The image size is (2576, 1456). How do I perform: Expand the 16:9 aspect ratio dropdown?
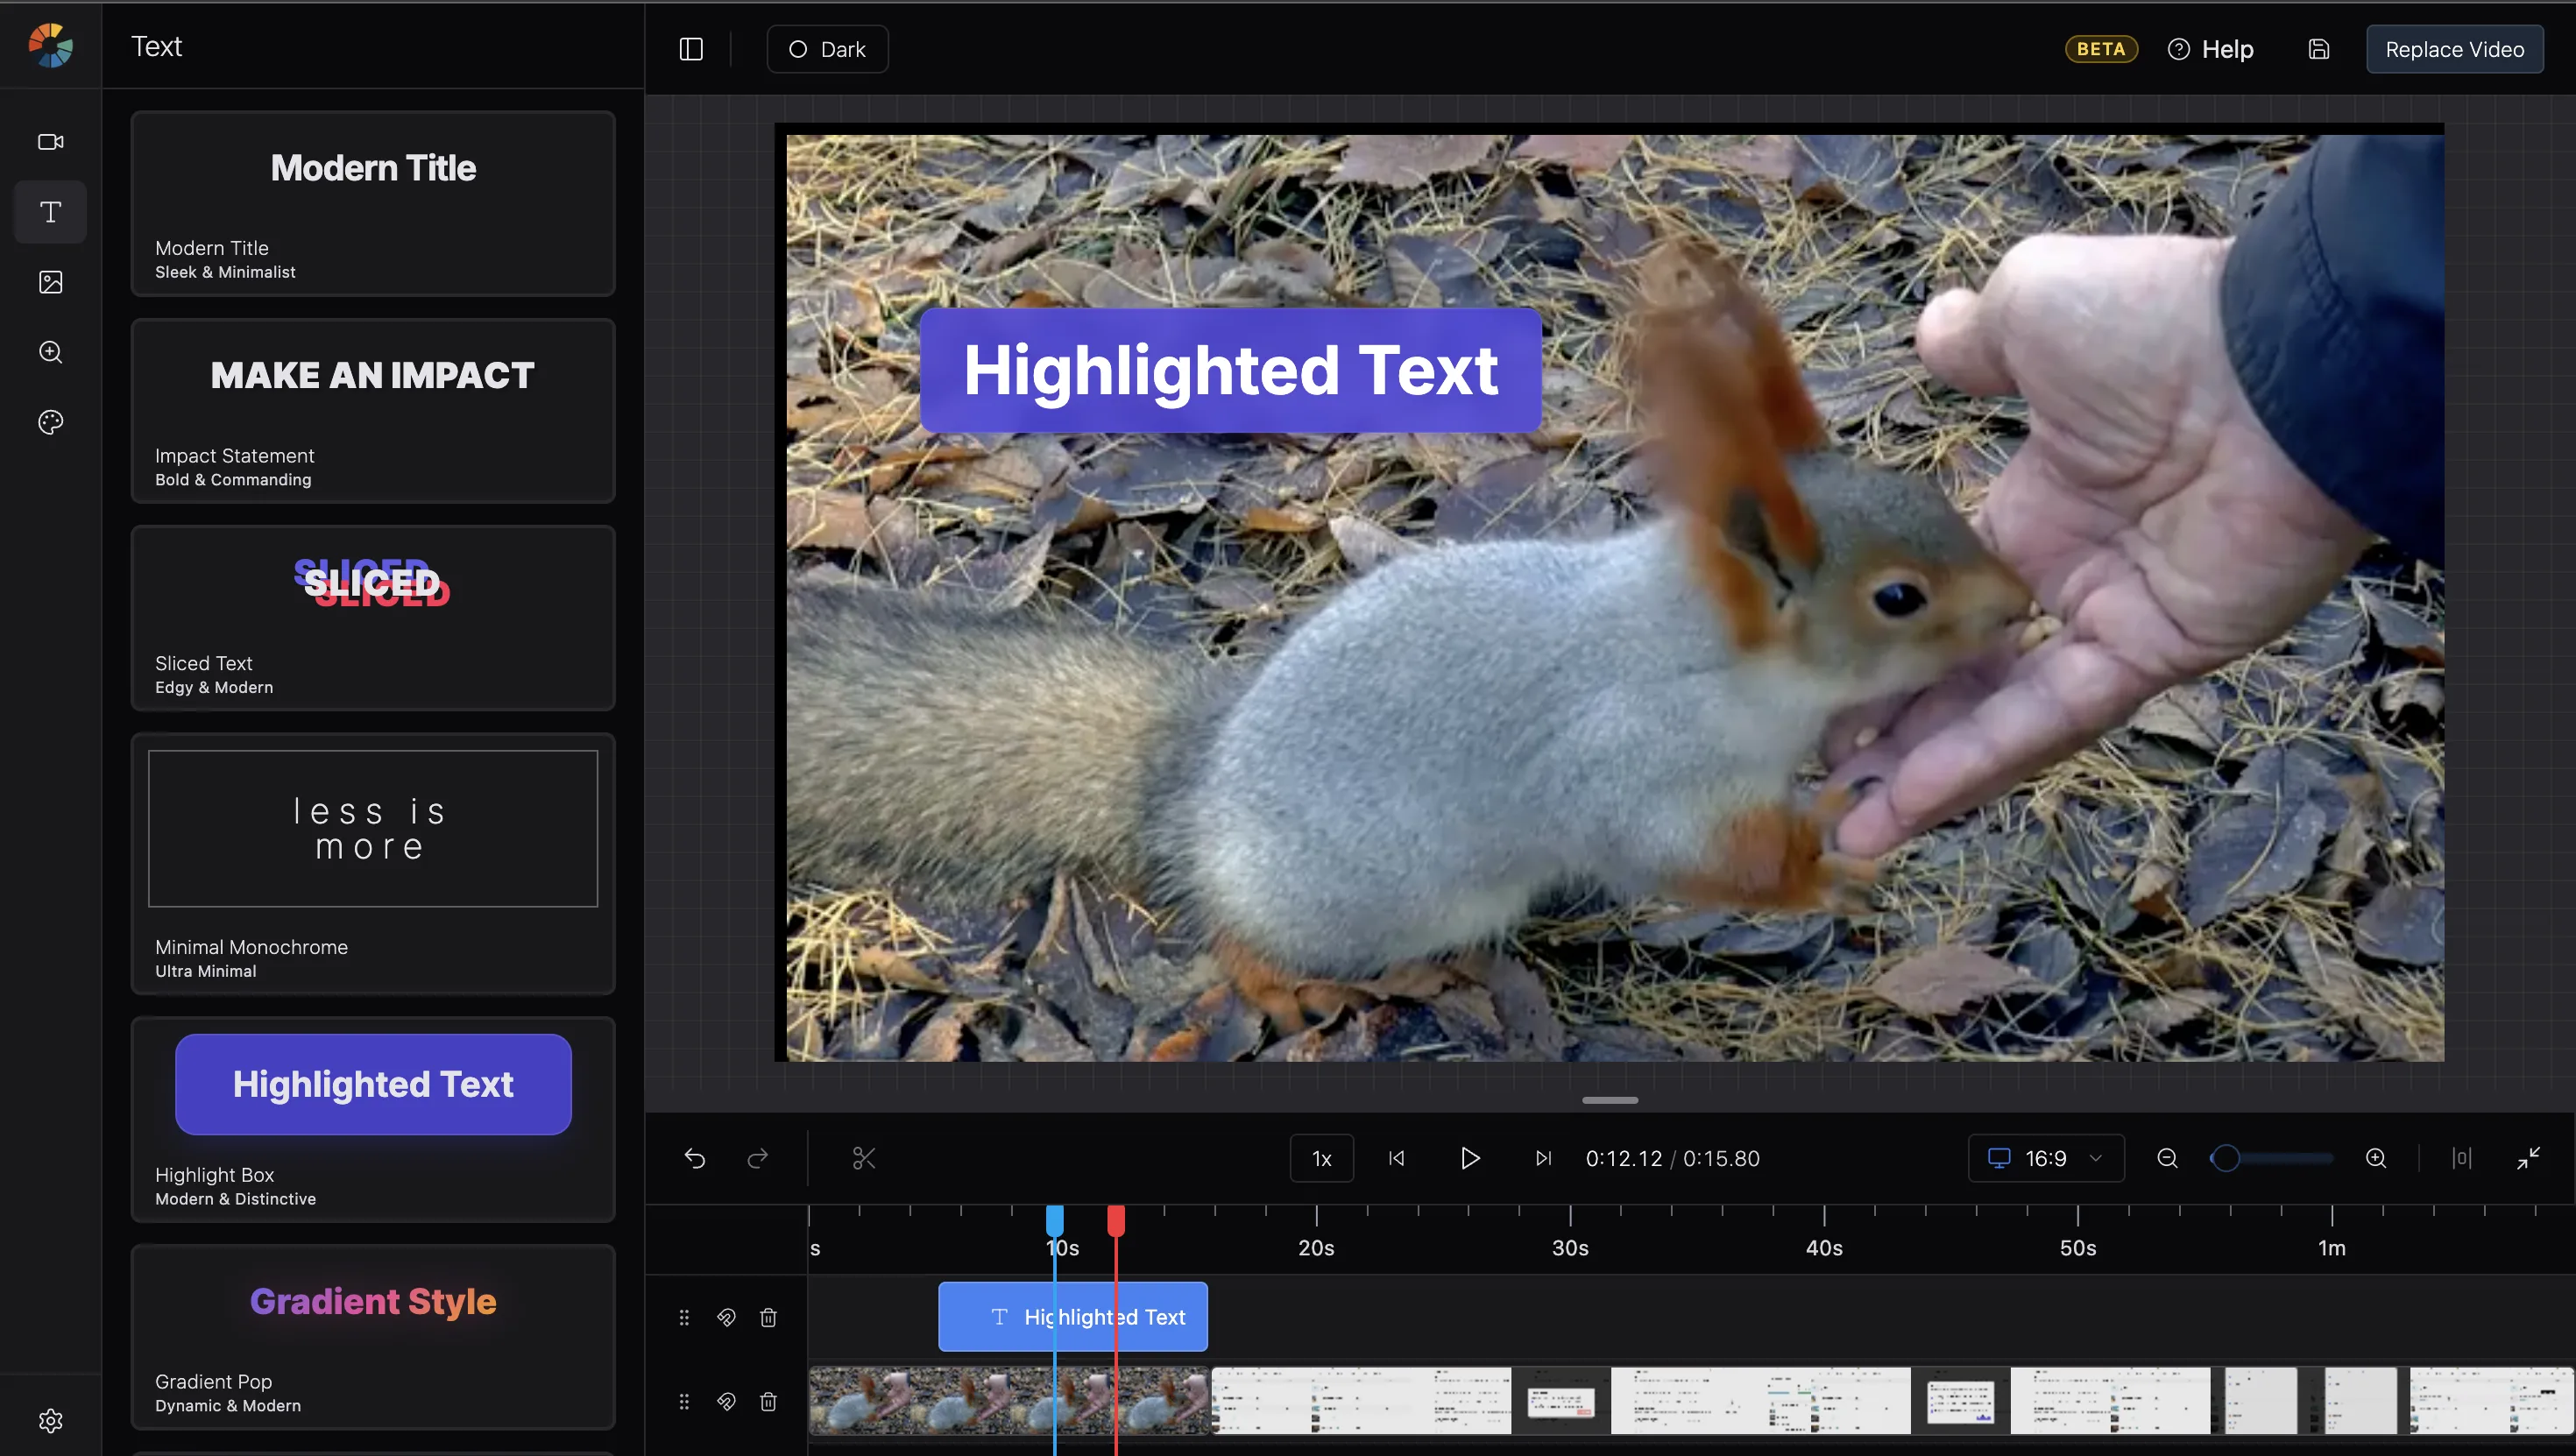click(2046, 1158)
